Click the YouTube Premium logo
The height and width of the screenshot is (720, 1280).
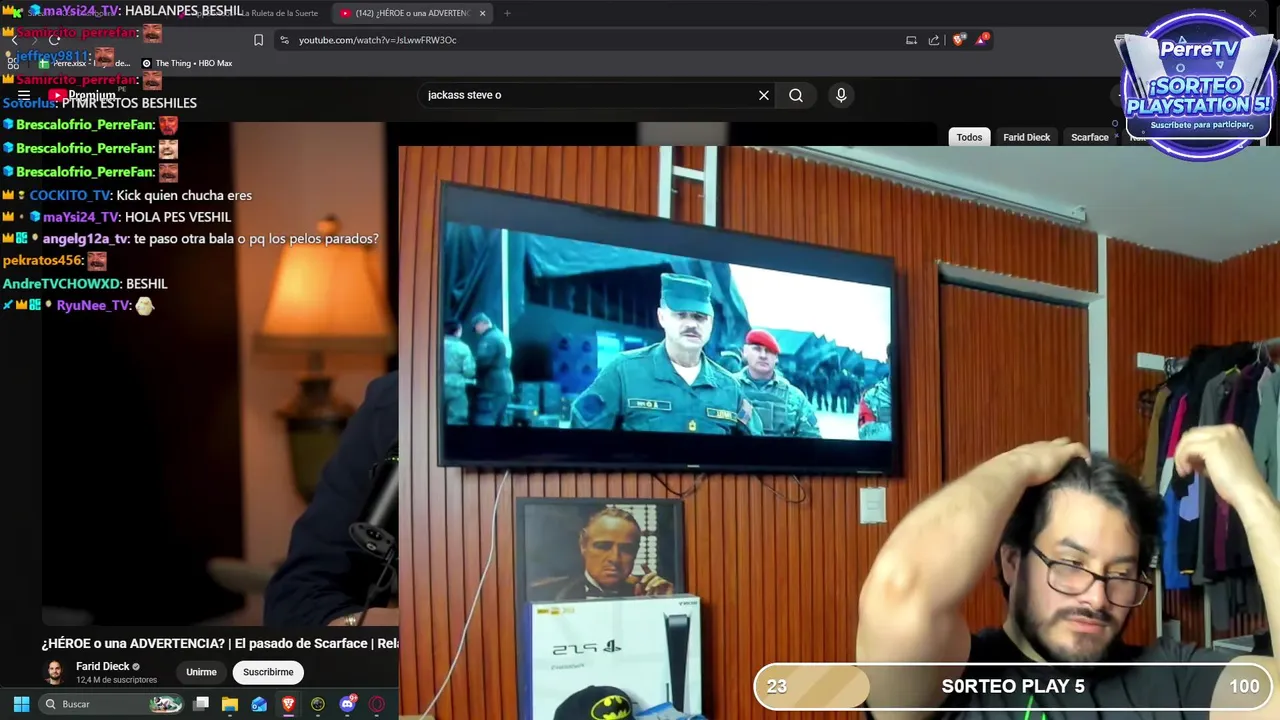[82, 95]
